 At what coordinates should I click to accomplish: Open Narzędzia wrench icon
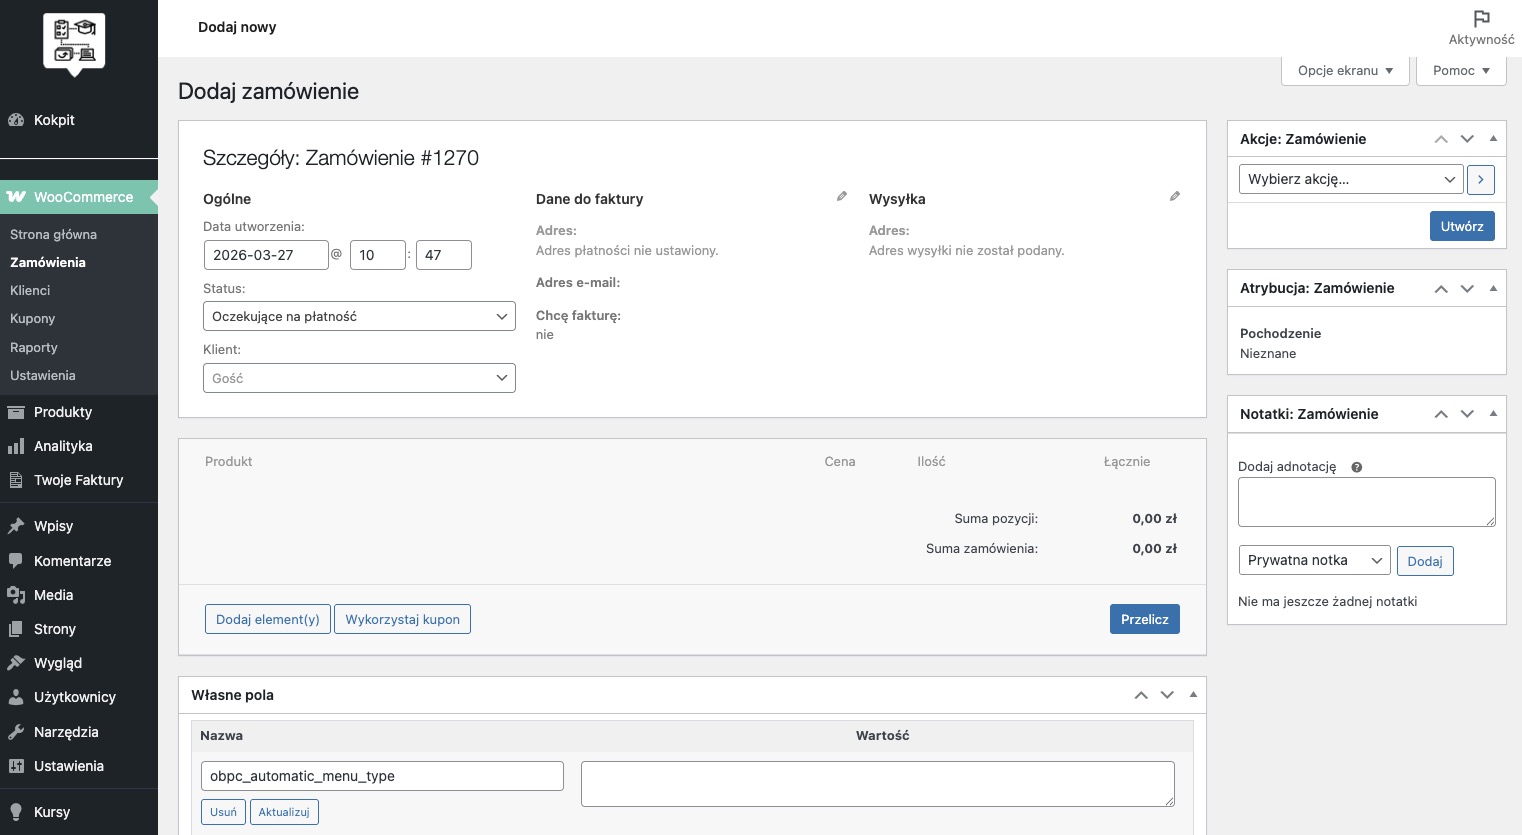[16, 732]
